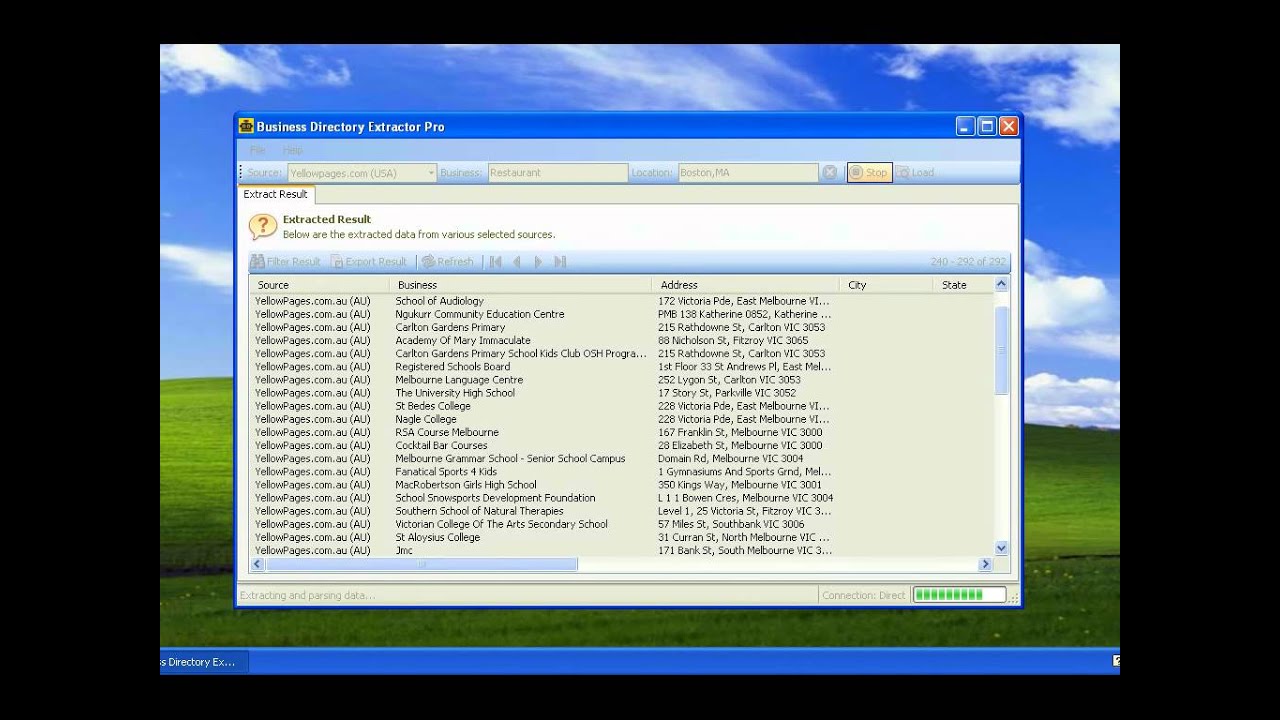Click the horizontal scrollbar thumb
The image size is (1280, 720).
[421, 564]
